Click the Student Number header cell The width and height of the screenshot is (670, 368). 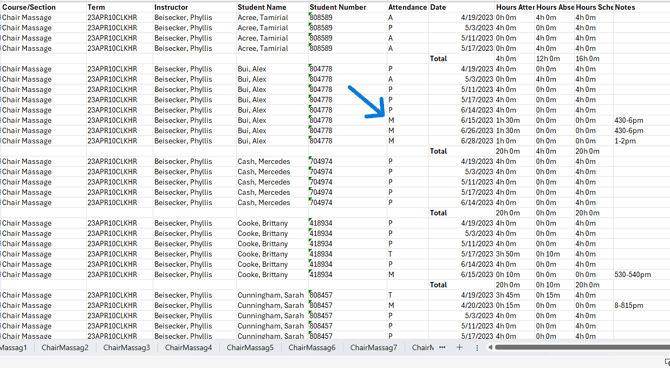[347, 7]
